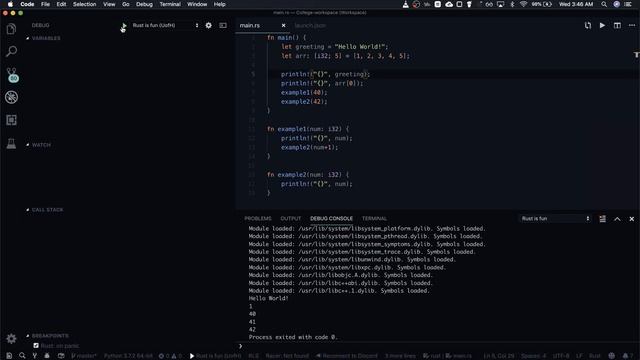Change indentation via Spaces: 4 status item
640x360 pixels.
533,356
